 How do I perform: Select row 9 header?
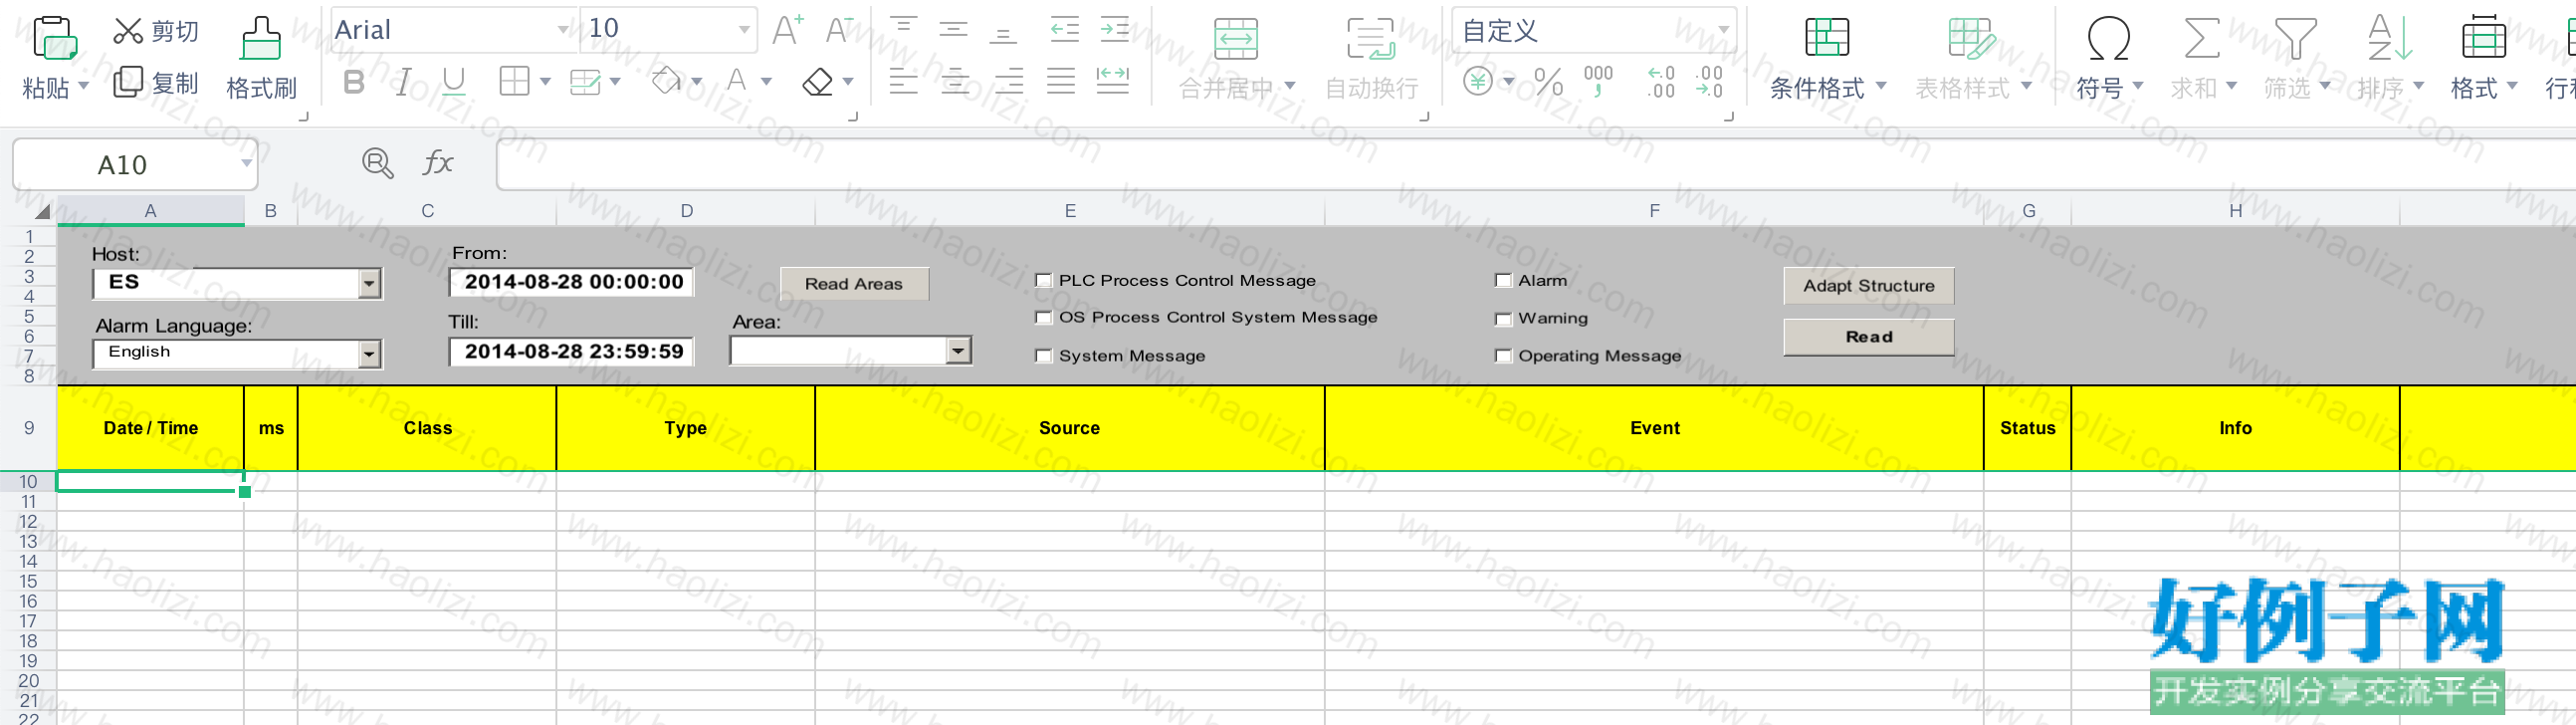(x=29, y=428)
